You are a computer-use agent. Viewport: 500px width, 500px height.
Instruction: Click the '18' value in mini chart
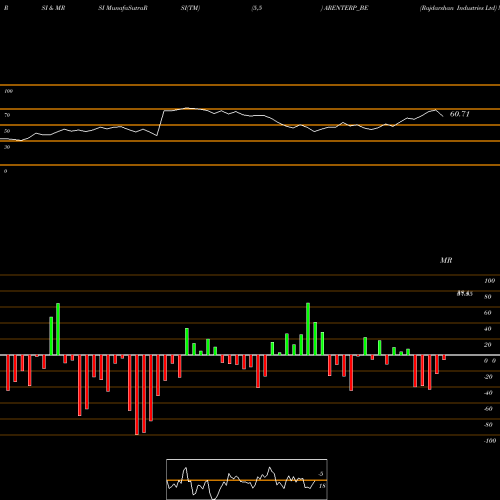[x=322, y=486]
